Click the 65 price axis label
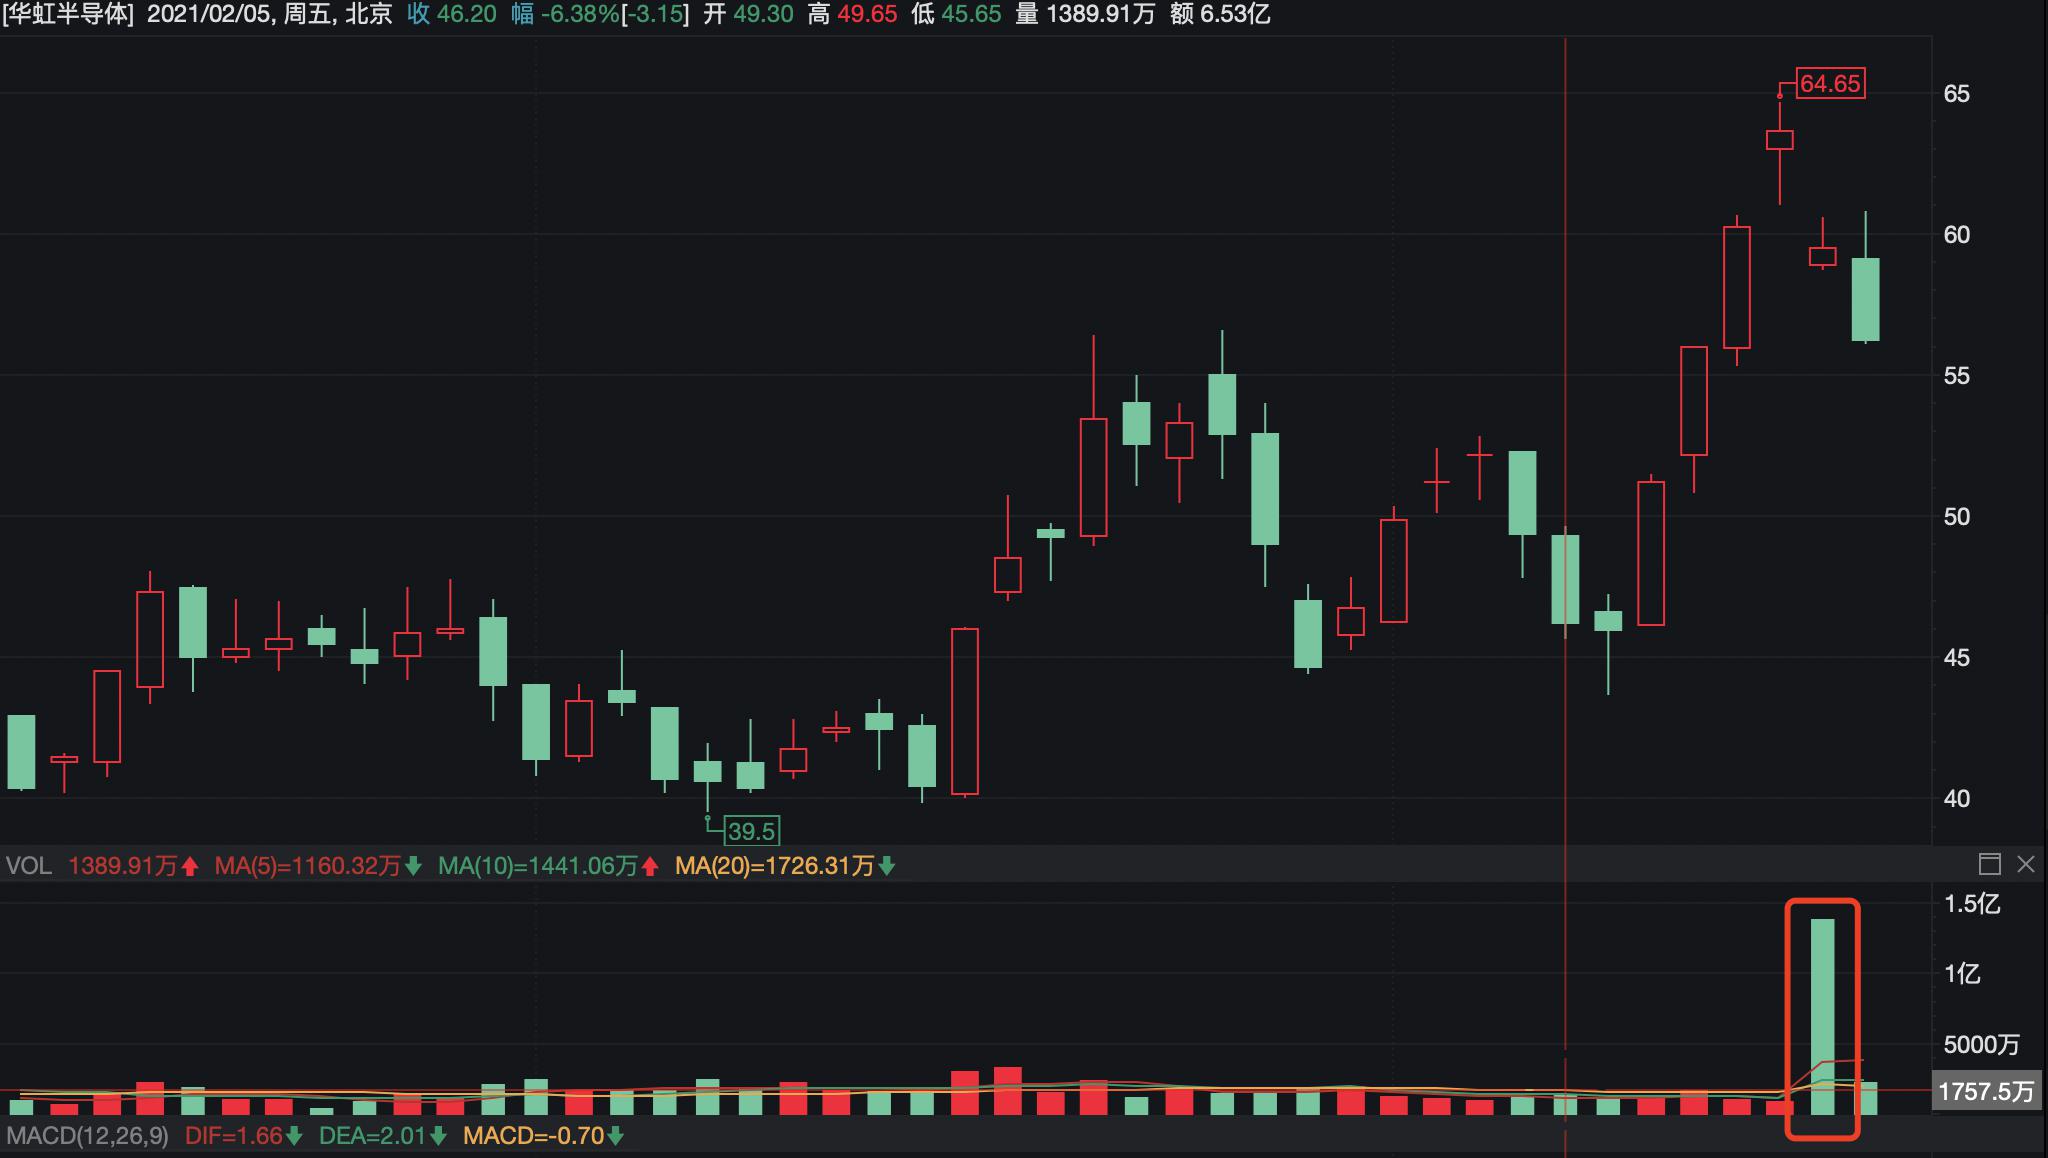Screen dimensions: 2048x1158 (1957, 94)
